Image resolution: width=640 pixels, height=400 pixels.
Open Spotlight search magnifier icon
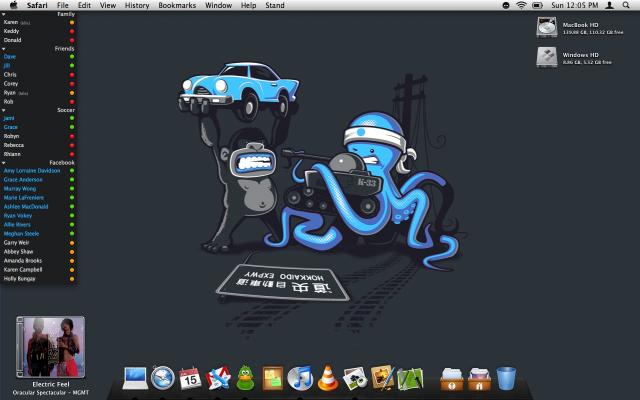(x=626, y=5)
